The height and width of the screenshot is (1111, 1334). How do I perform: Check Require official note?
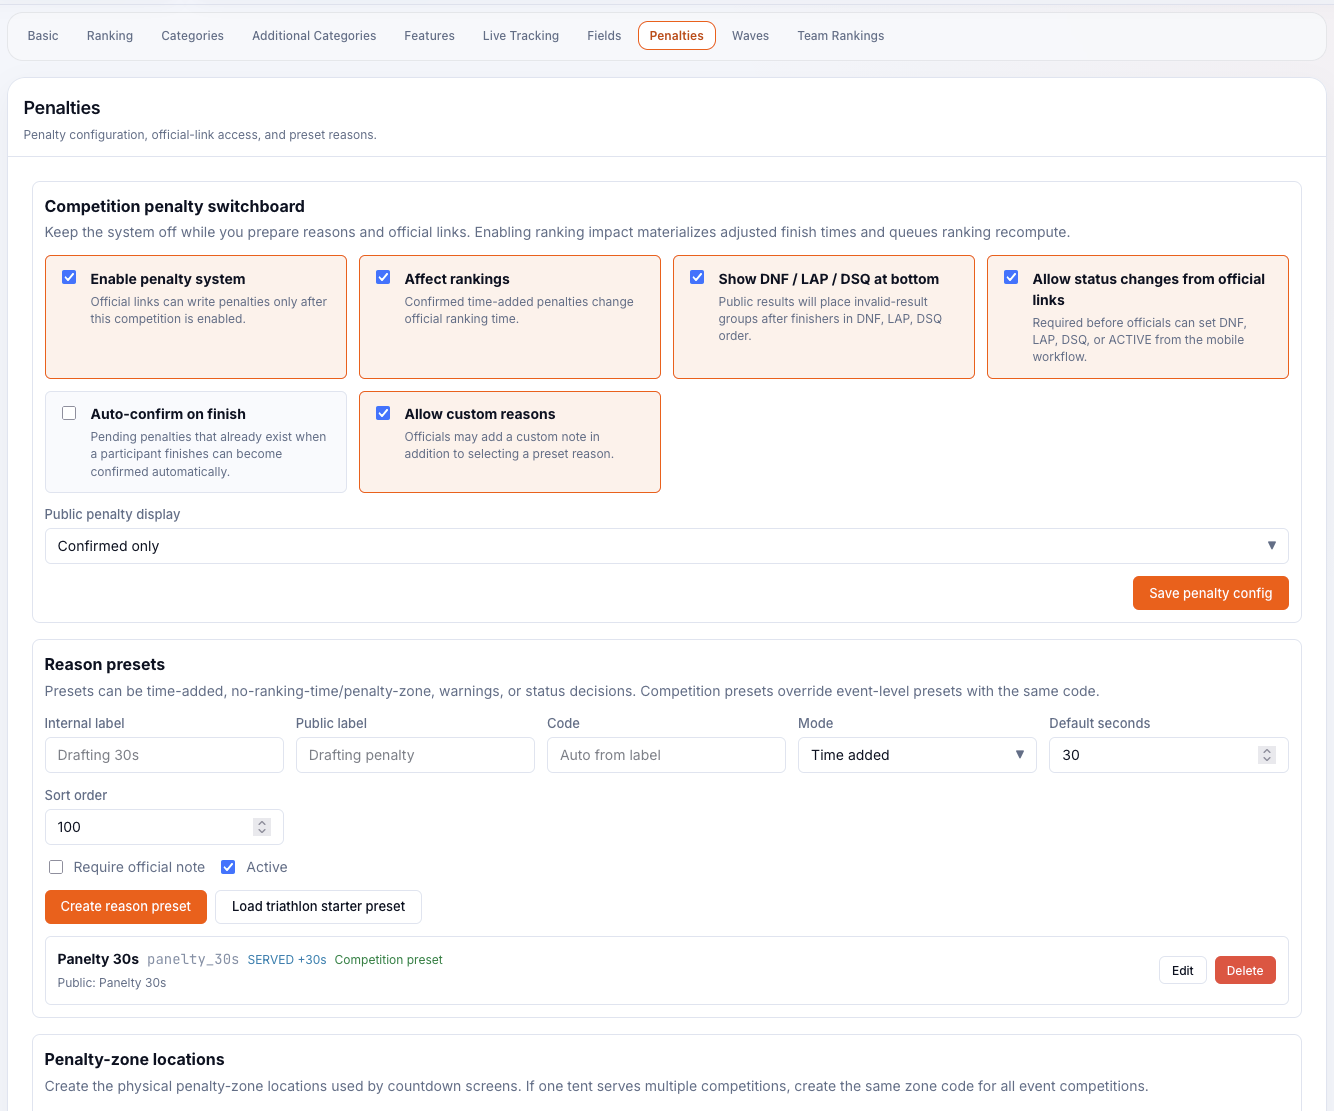(56, 867)
